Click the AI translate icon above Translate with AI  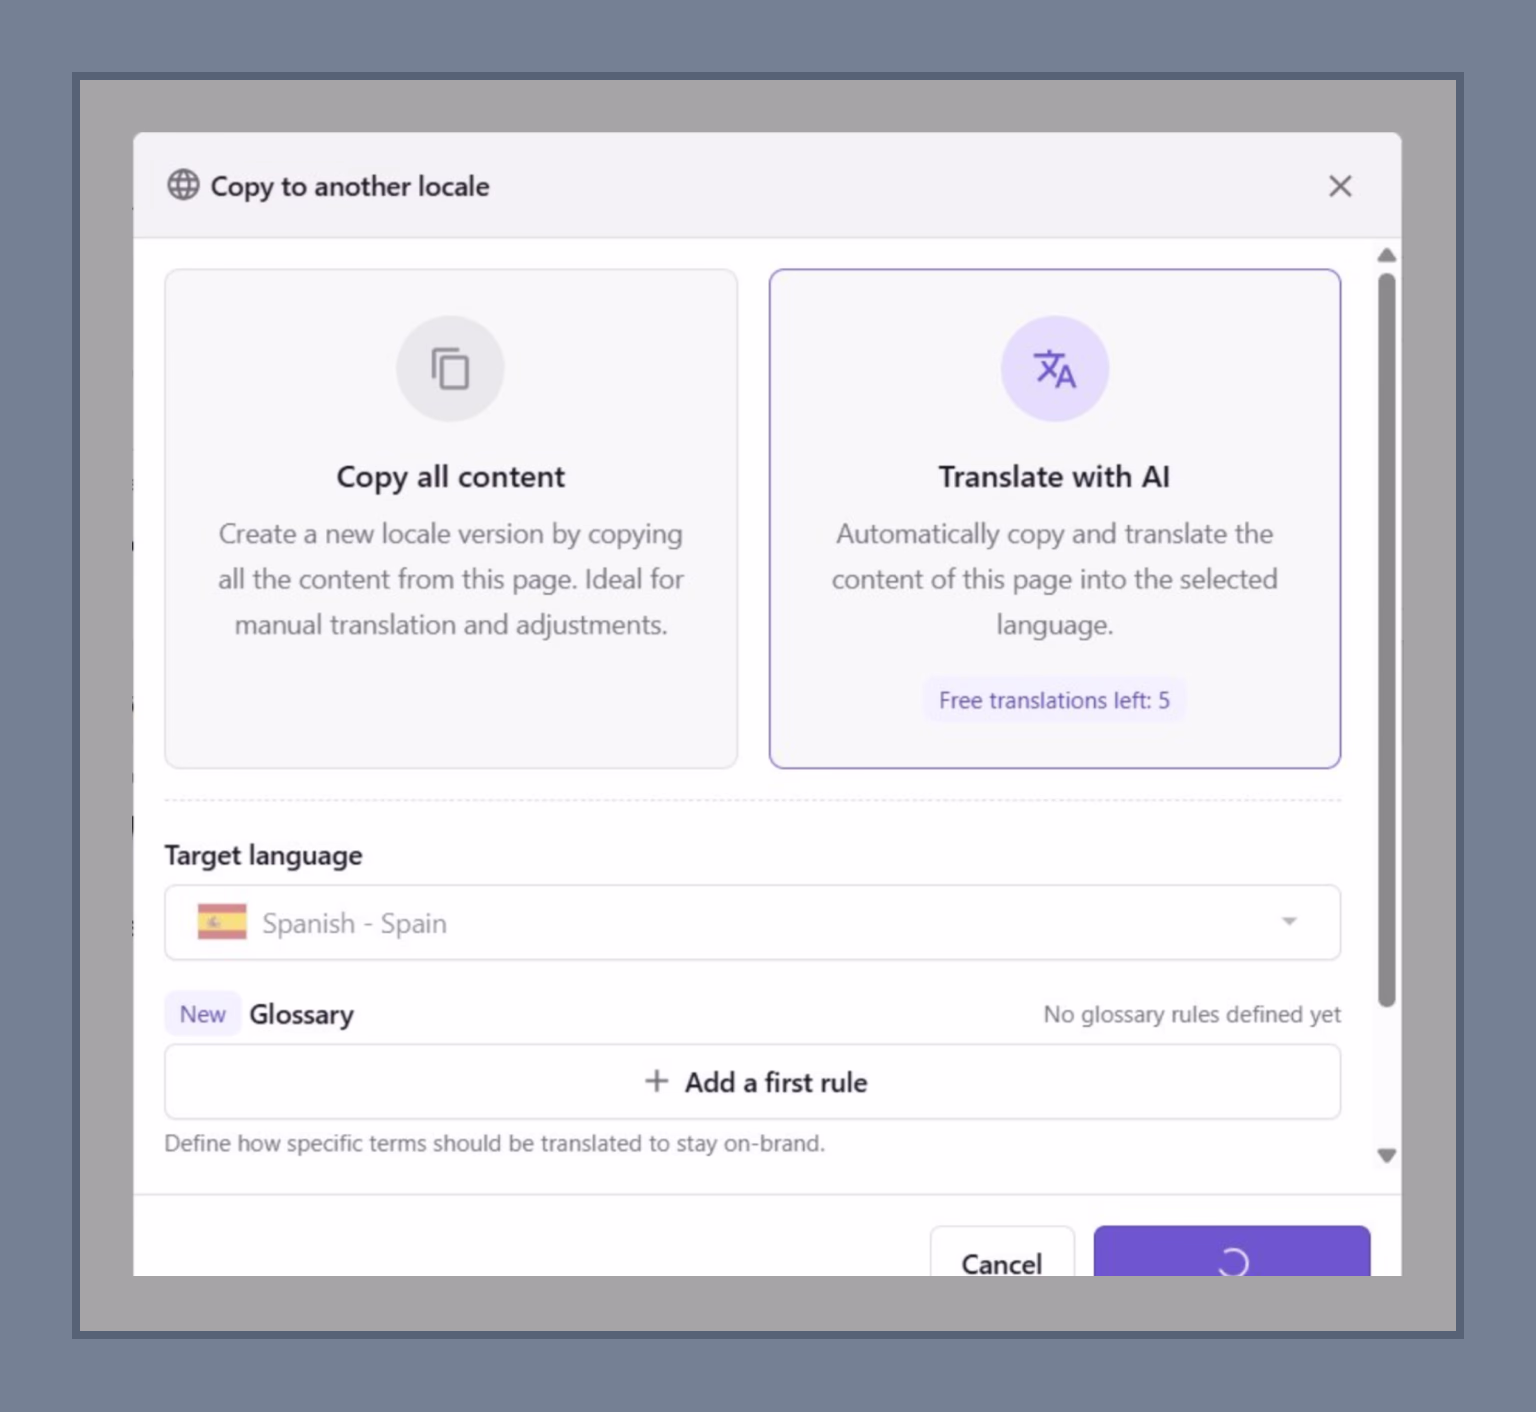tap(1055, 368)
